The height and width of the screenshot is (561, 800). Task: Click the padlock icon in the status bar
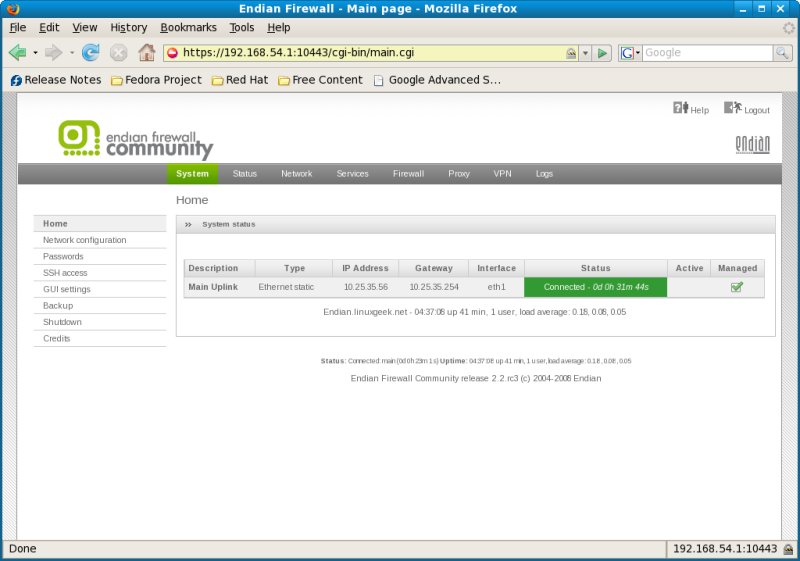[x=789, y=549]
